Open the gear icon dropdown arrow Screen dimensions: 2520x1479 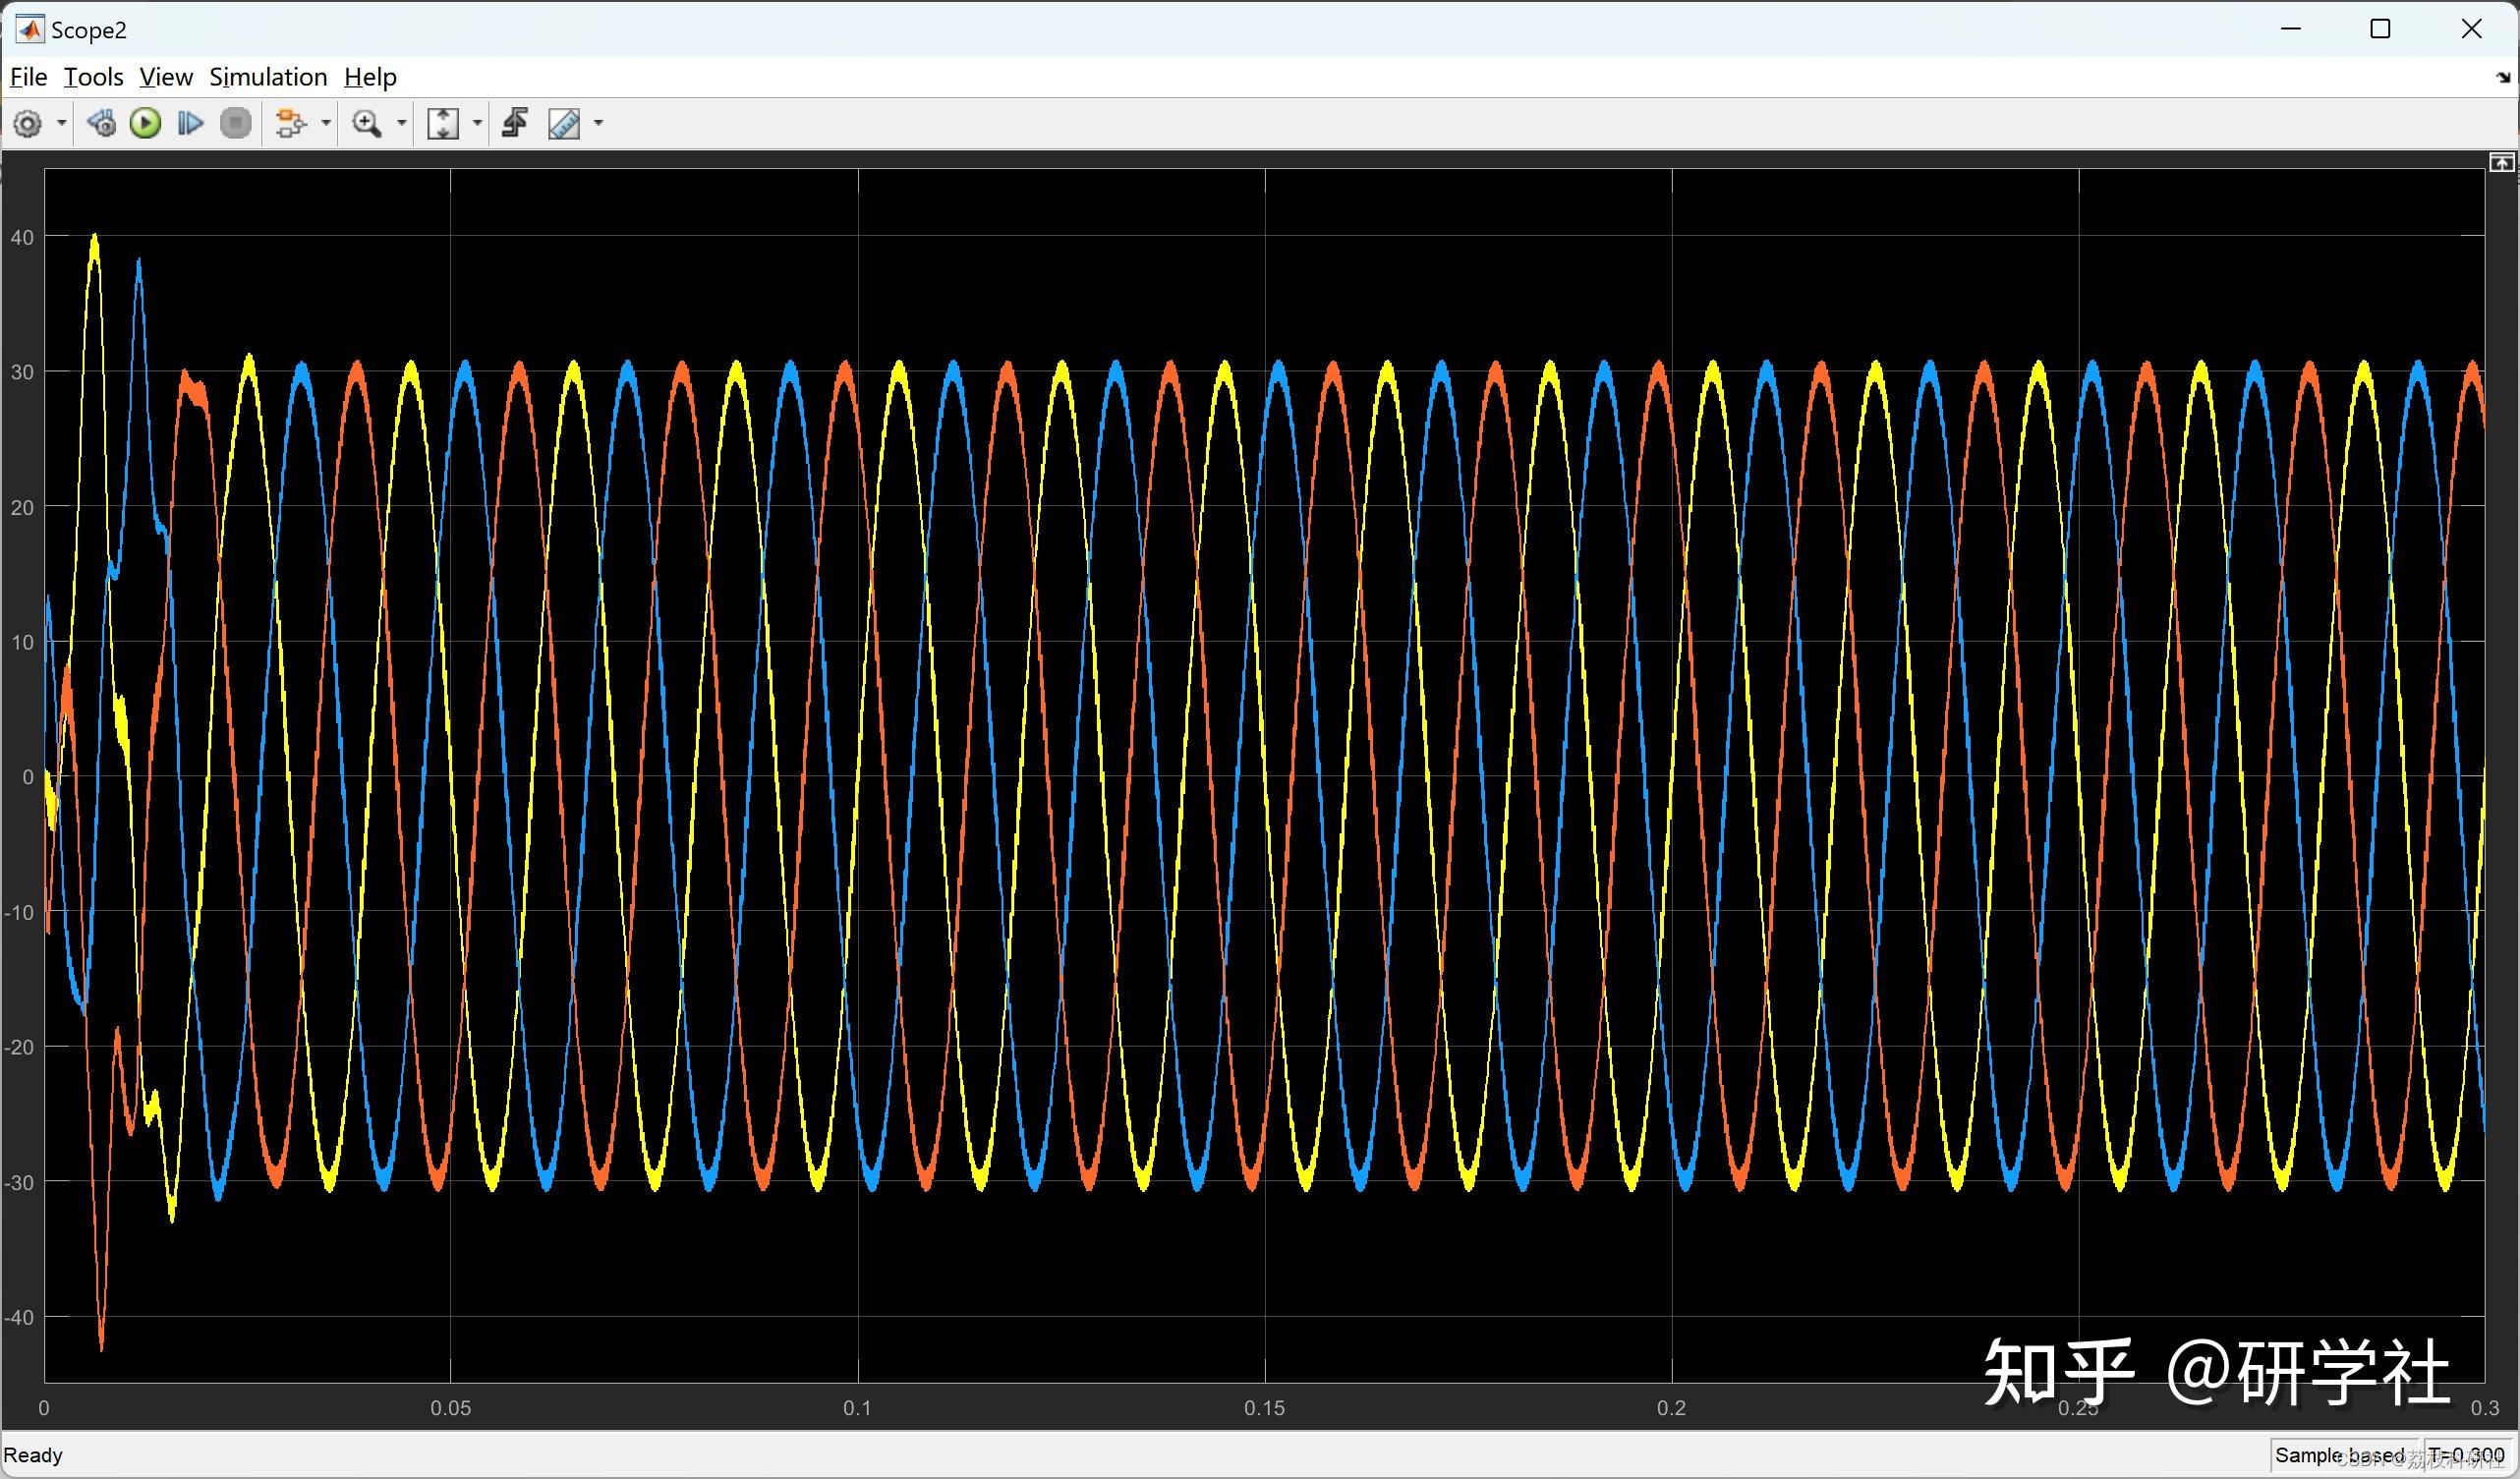click(60, 122)
